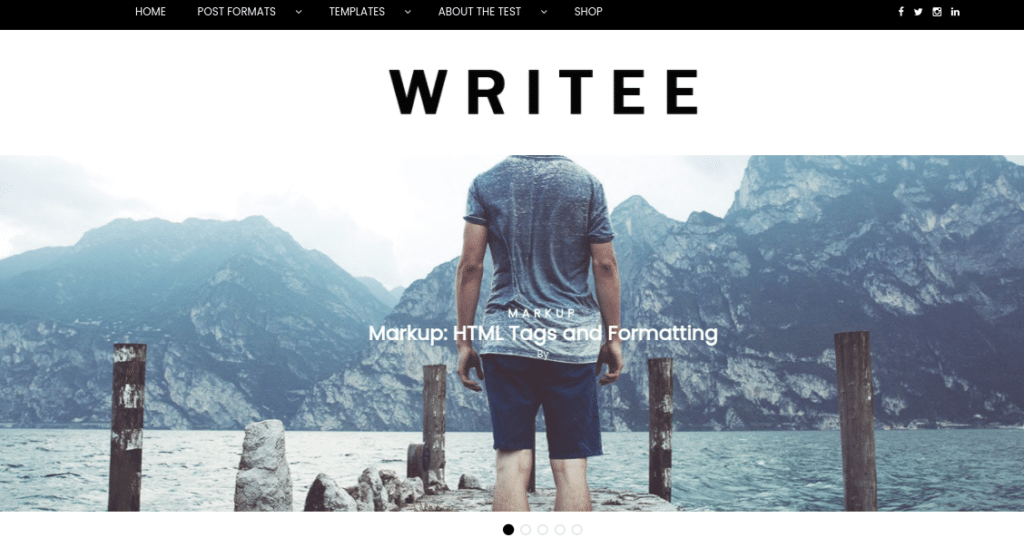1024x547 pixels.
Task: Open the Facebook social icon
Action: pyautogui.click(x=901, y=12)
